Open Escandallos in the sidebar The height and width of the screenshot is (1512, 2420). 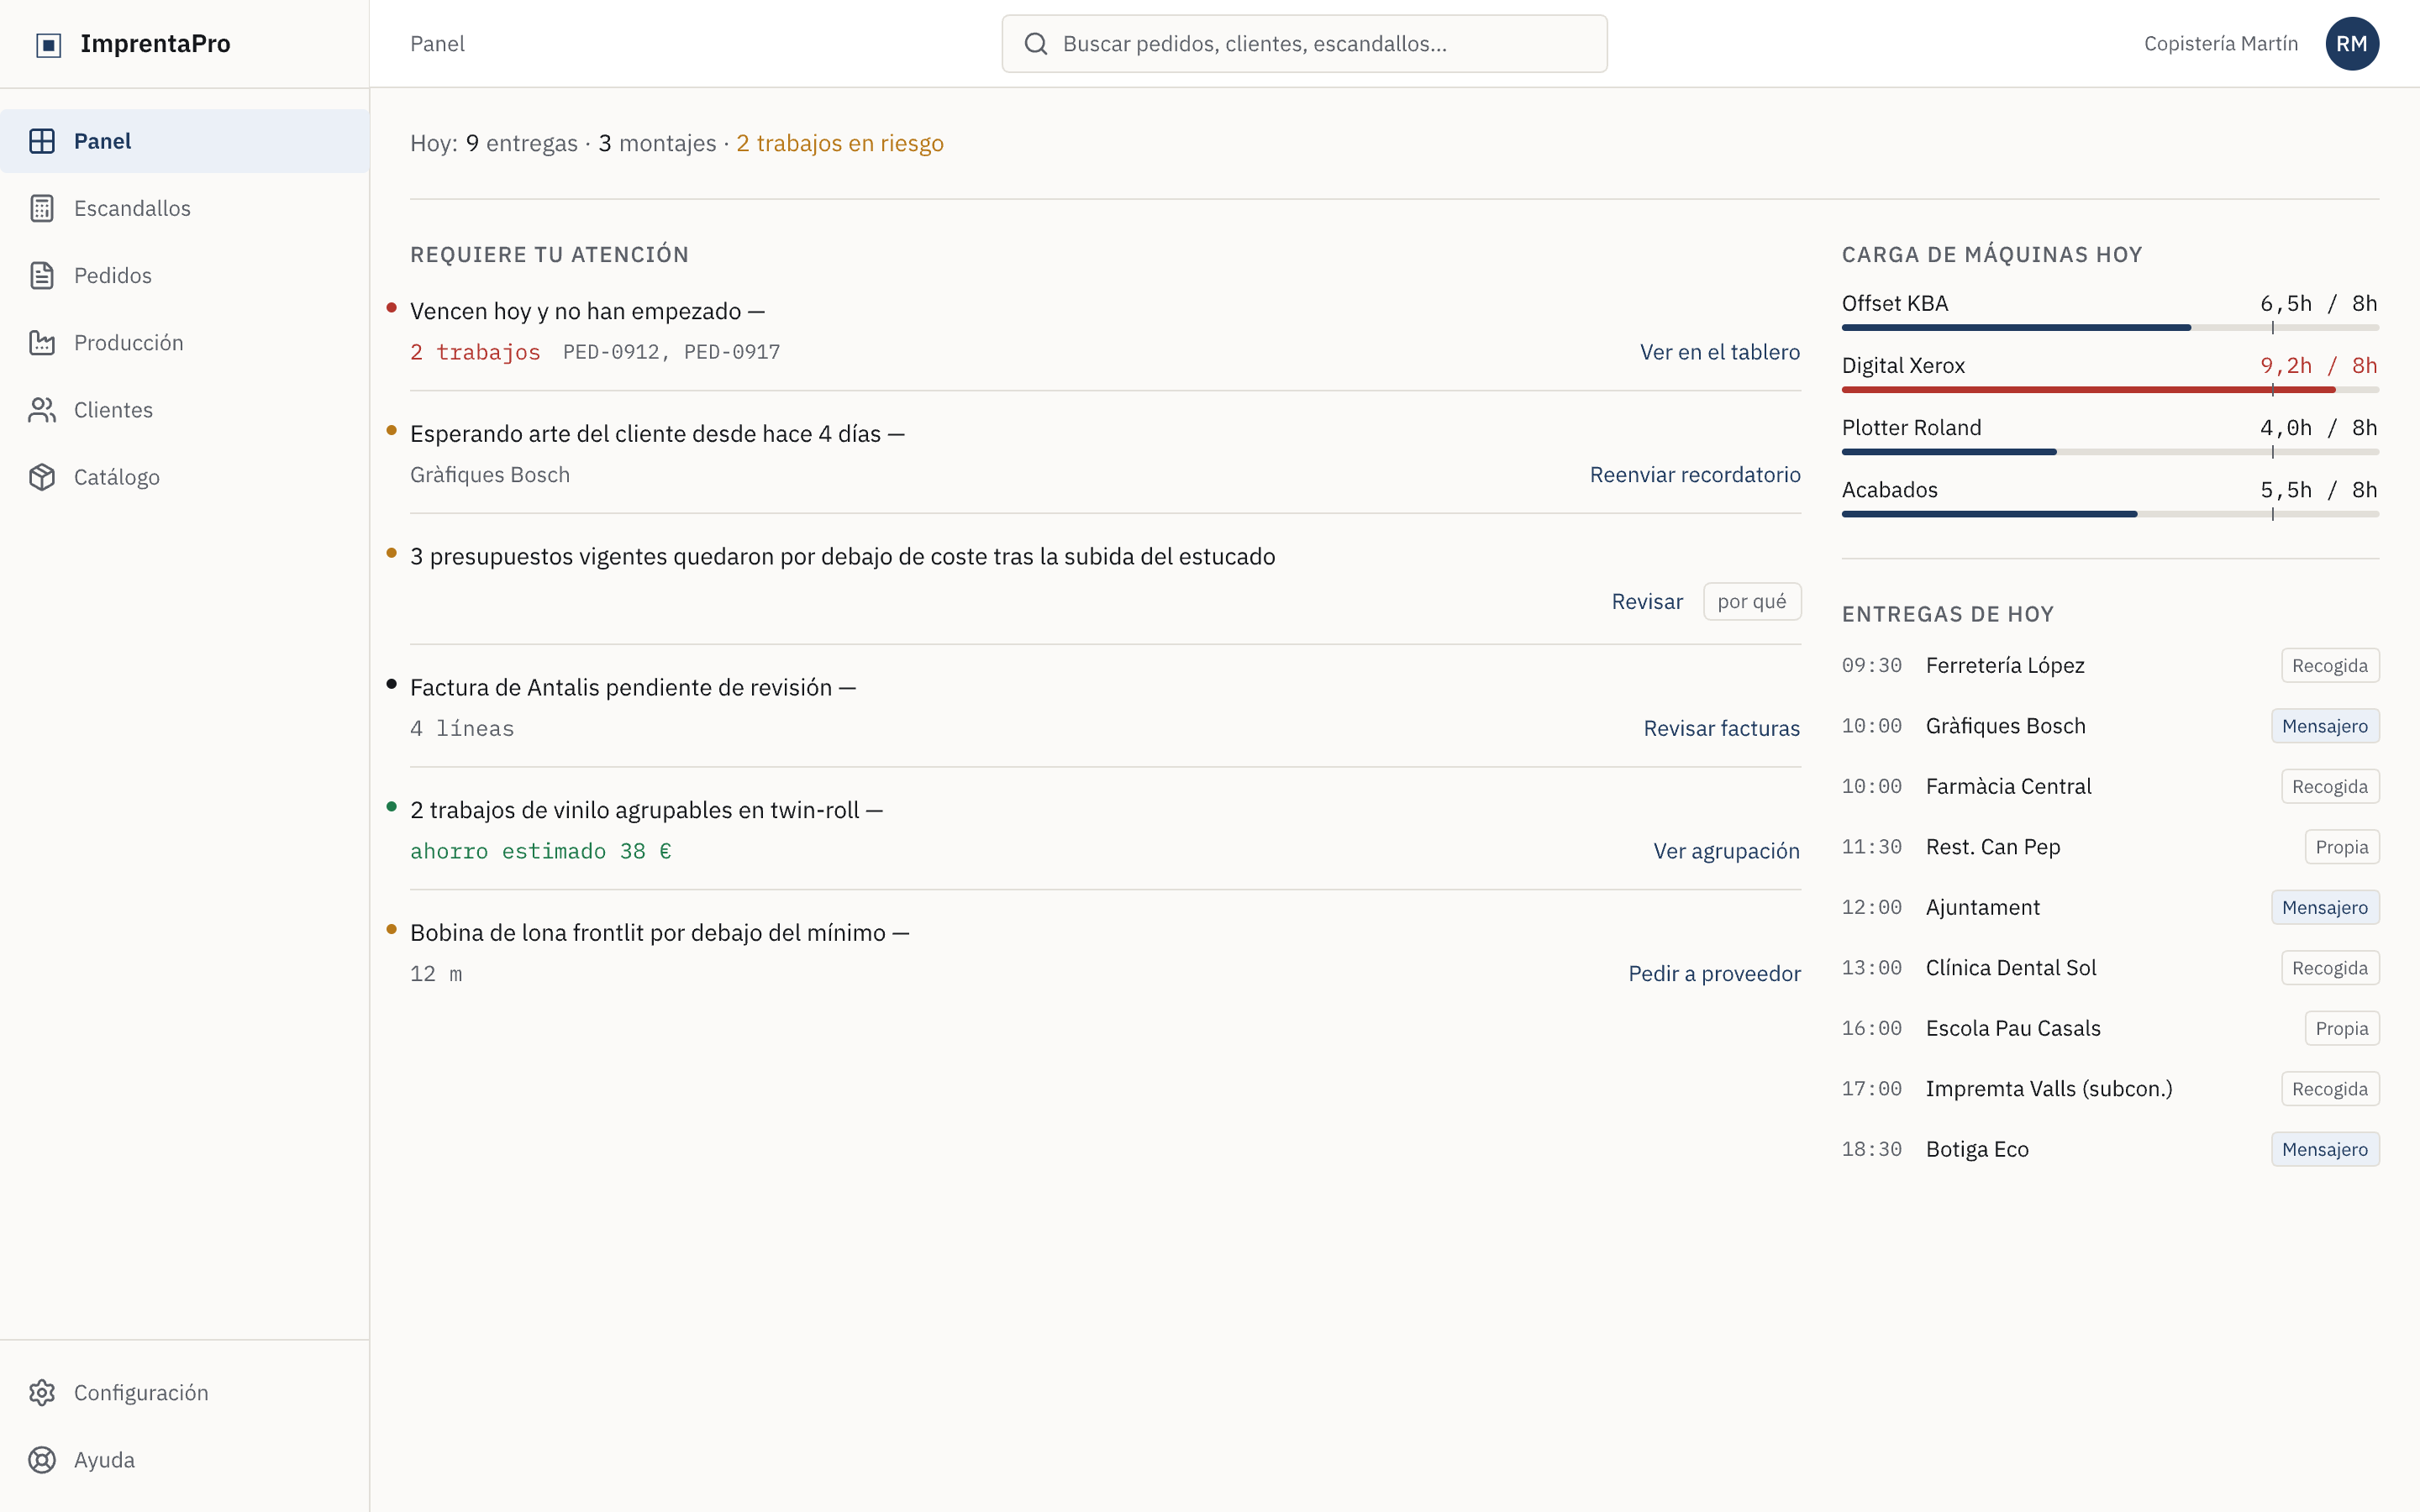pos(185,208)
